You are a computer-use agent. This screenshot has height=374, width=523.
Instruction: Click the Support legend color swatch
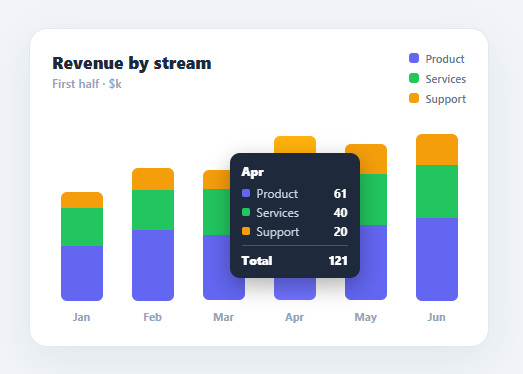point(414,98)
